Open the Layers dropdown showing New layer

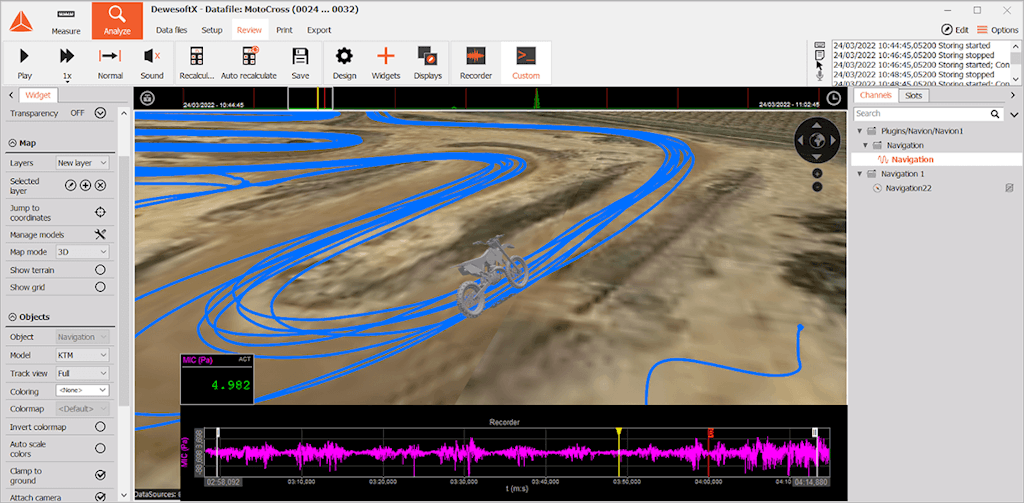point(82,163)
